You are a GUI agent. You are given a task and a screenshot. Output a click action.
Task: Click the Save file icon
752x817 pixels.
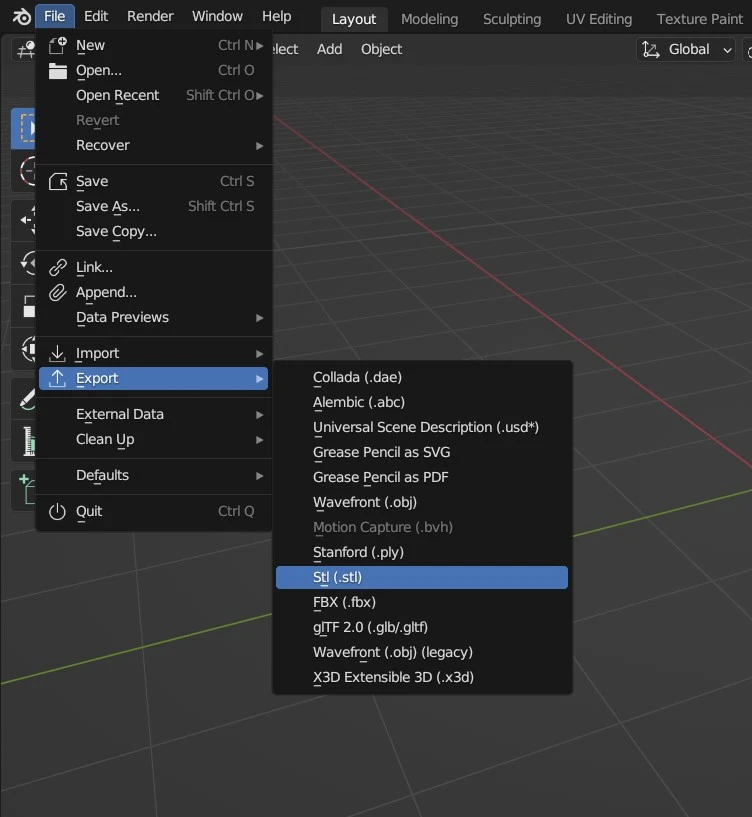coord(57,181)
